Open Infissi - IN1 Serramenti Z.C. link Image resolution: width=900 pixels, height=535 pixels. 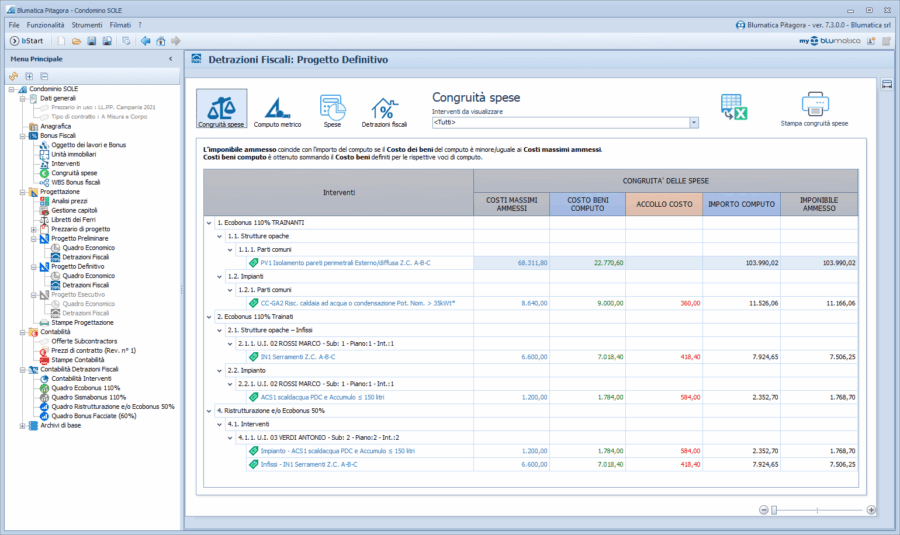(309, 464)
